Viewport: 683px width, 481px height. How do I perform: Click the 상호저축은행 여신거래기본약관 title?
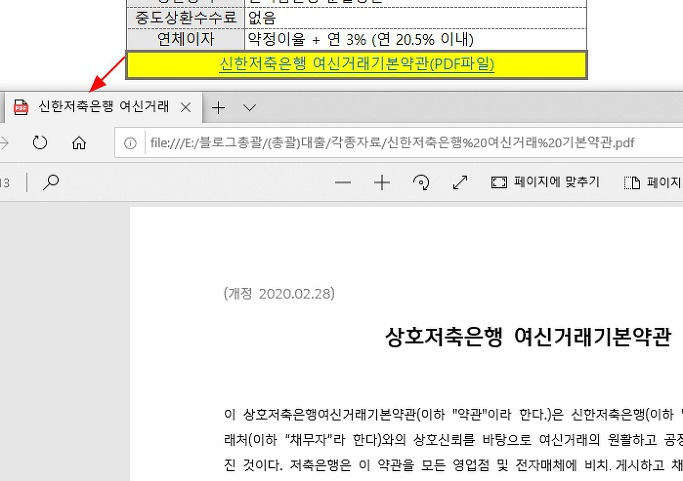[528, 337]
